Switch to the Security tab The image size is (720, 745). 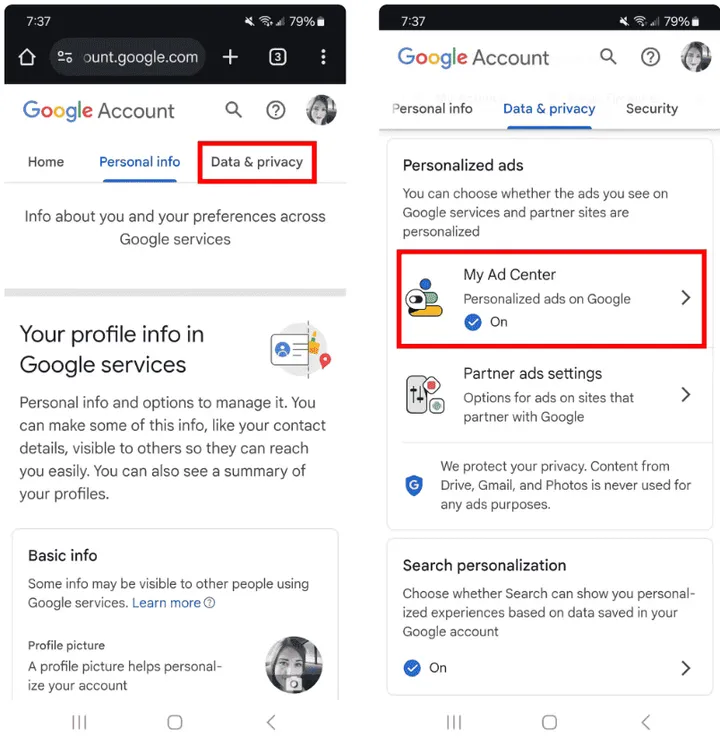tap(652, 109)
